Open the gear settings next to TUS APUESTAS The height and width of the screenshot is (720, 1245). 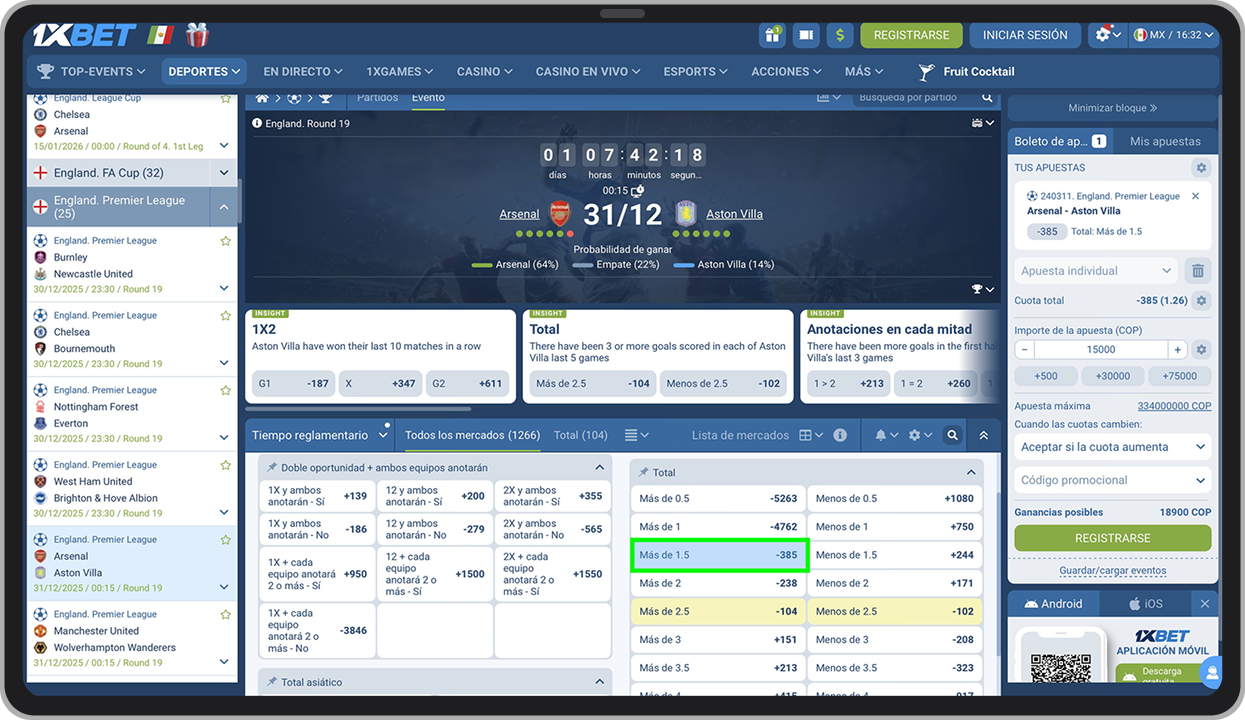point(1201,168)
